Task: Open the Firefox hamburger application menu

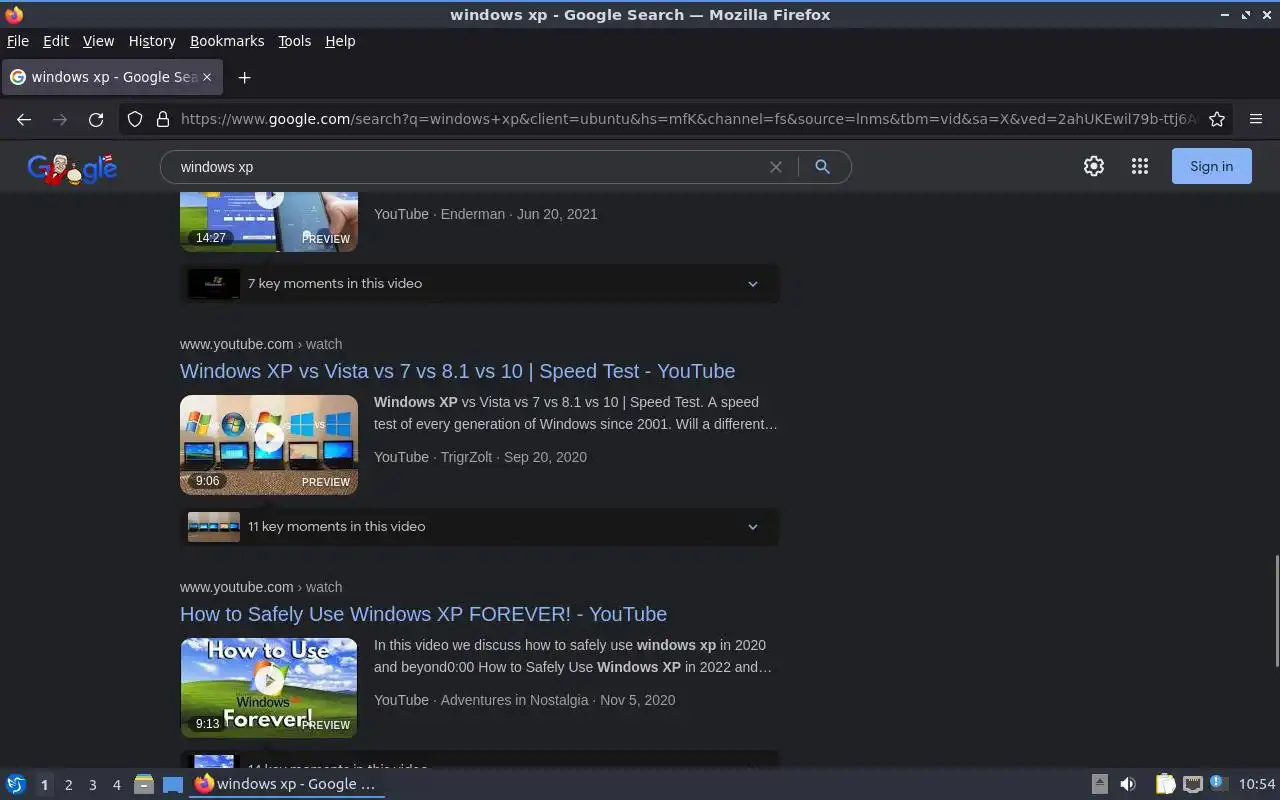Action: coord(1256,119)
